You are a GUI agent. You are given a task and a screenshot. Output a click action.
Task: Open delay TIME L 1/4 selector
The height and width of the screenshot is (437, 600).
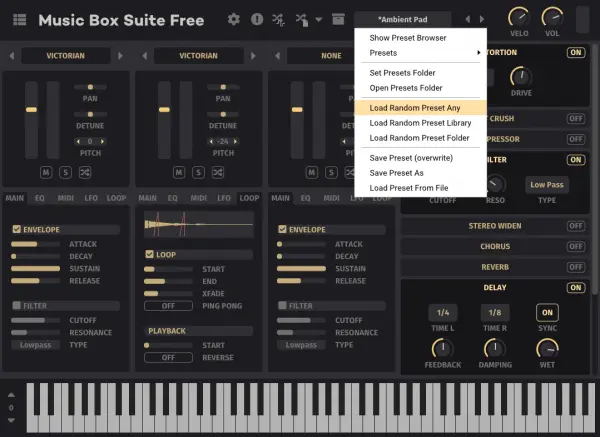[x=443, y=313]
